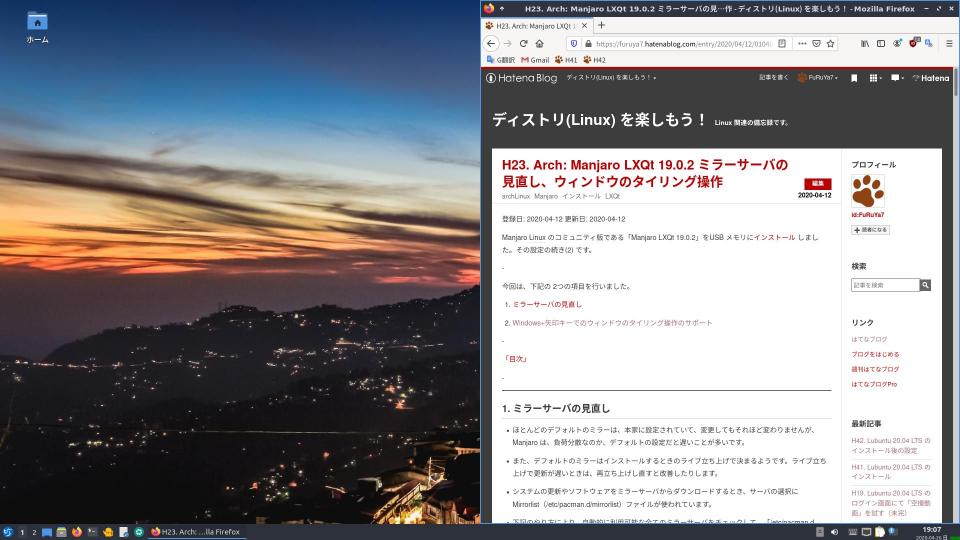Click the clipboard tray icon
This screenshot has height=540, width=960.
880,532
